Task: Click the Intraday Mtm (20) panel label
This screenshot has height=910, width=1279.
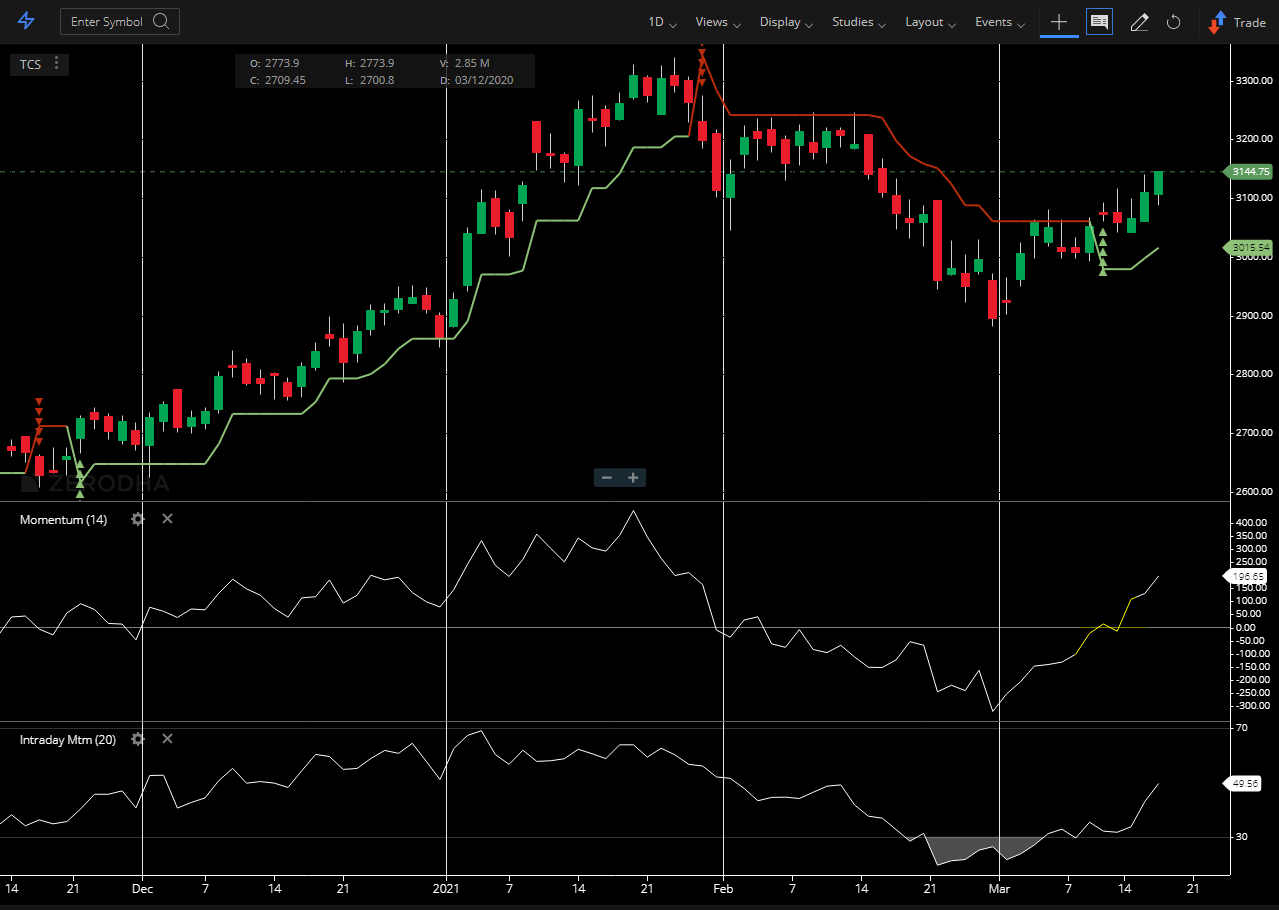Action: tap(68, 739)
